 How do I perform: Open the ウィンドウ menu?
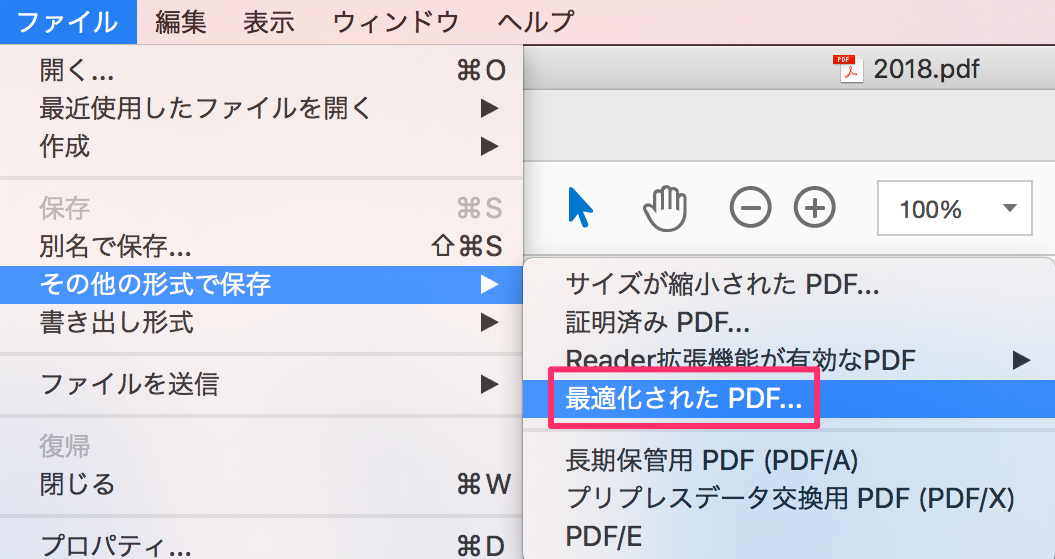pos(396,22)
